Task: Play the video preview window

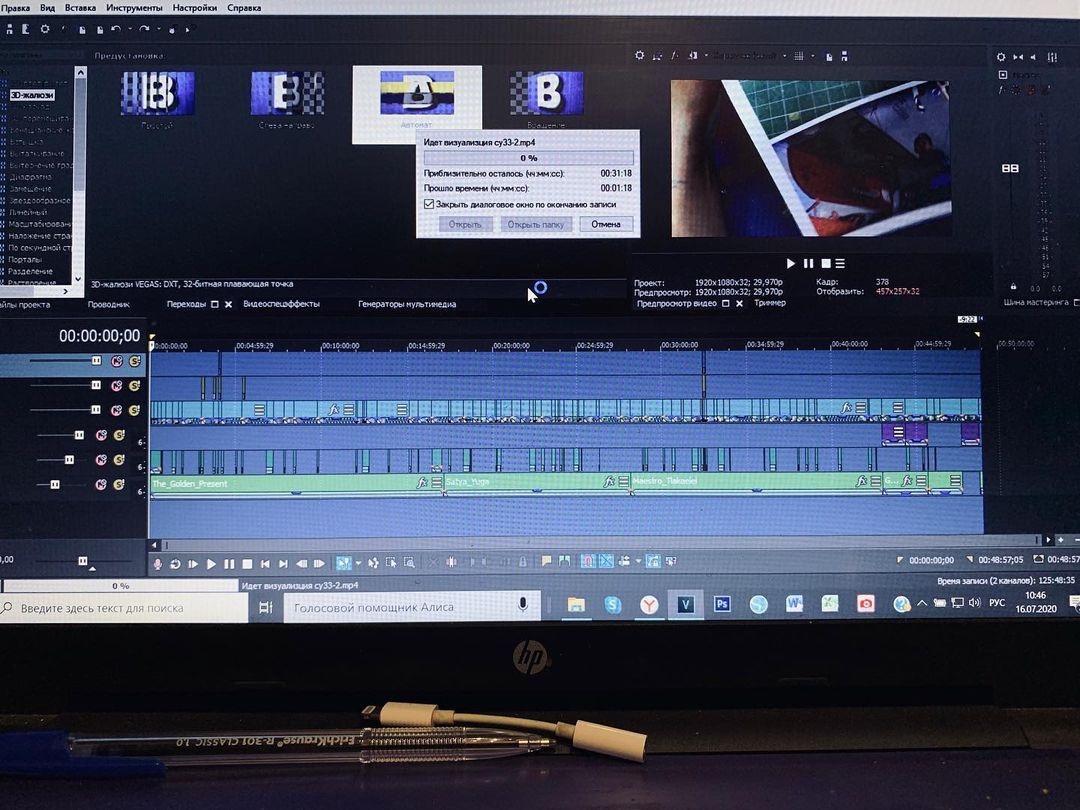Action: (x=791, y=263)
